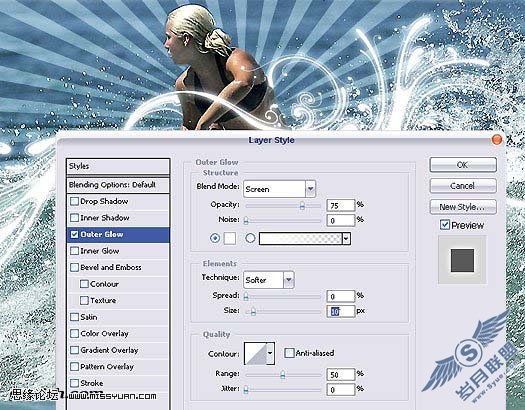Click the style preview thumbnail
The image size is (525, 410).
point(462,260)
